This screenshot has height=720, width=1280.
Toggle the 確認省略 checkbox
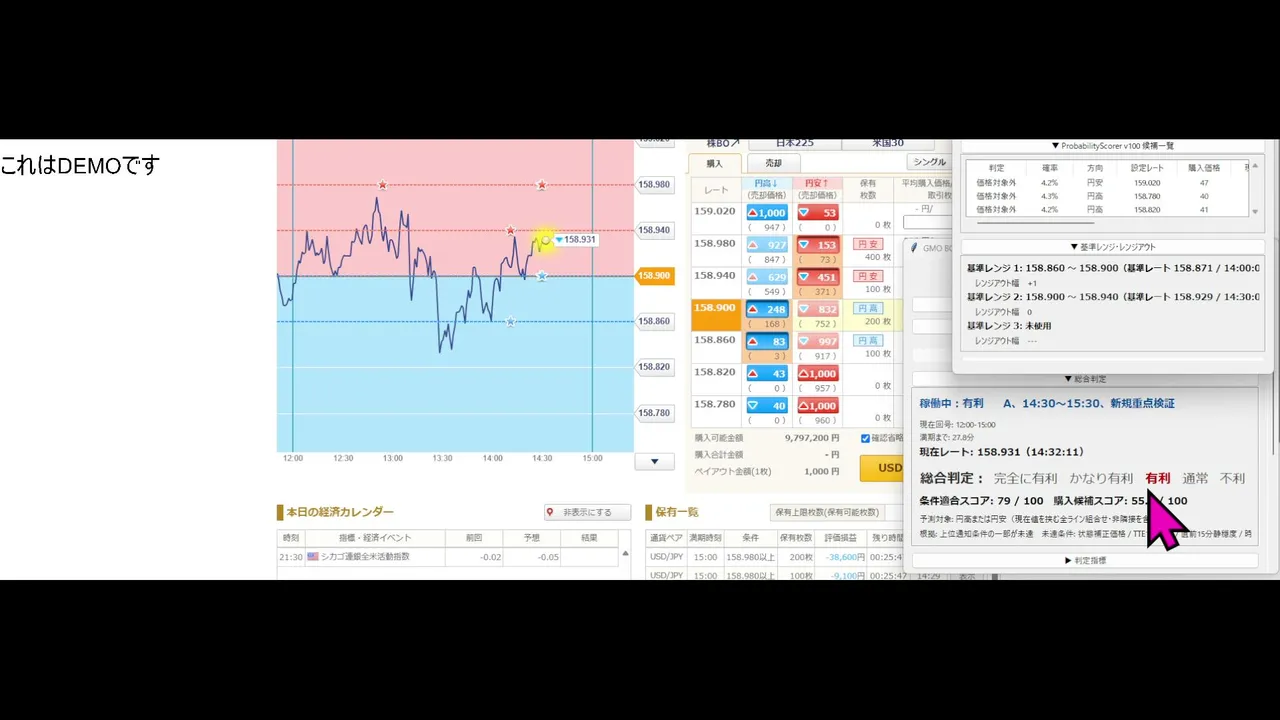point(866,438)
